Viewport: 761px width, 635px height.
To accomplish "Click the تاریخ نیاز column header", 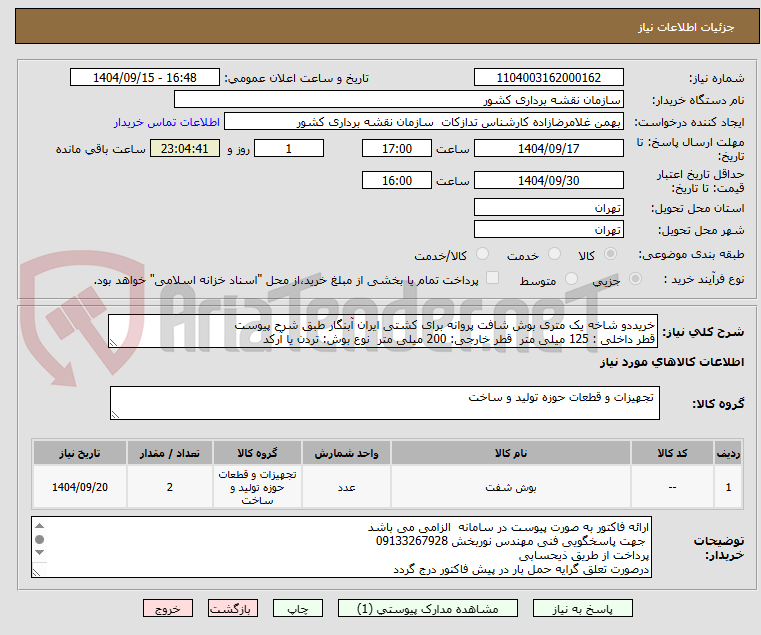I will (x=80, y=453).
